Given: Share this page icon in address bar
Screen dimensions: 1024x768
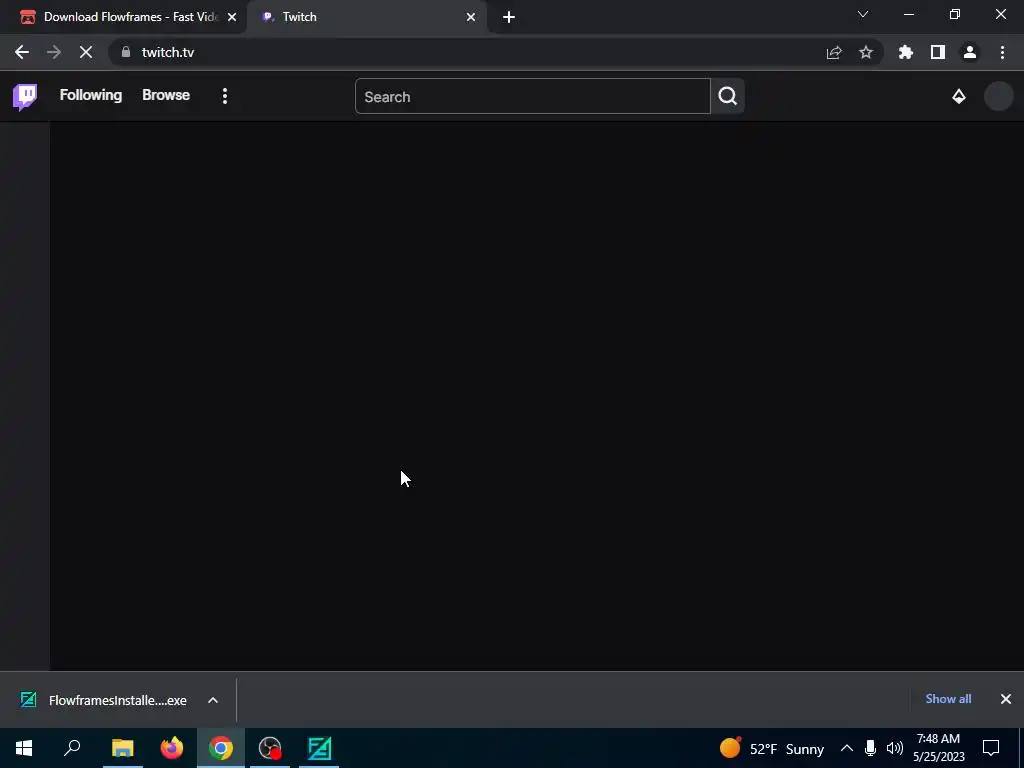Looking at the screenshot, I should click(x=834, y=52).
